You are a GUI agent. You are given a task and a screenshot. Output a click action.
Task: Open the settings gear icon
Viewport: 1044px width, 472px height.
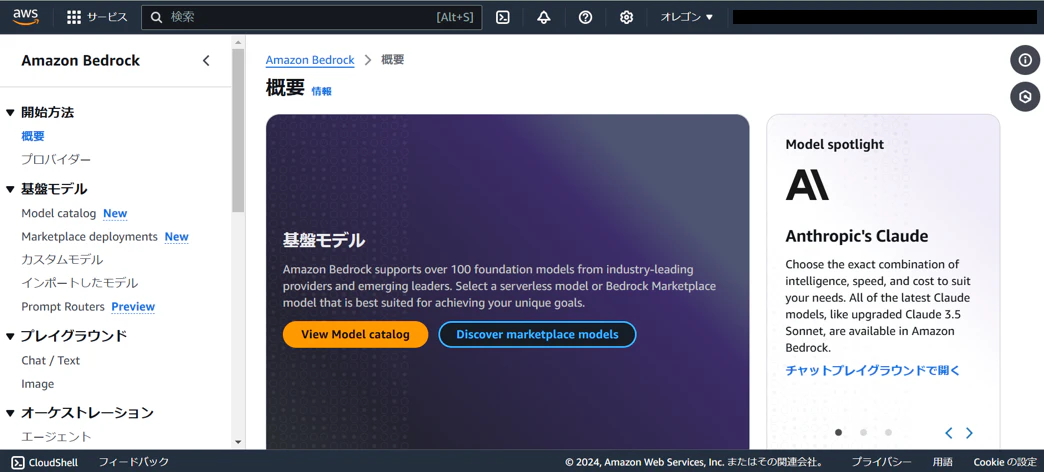pyautogui.click(x=626, y=17)
